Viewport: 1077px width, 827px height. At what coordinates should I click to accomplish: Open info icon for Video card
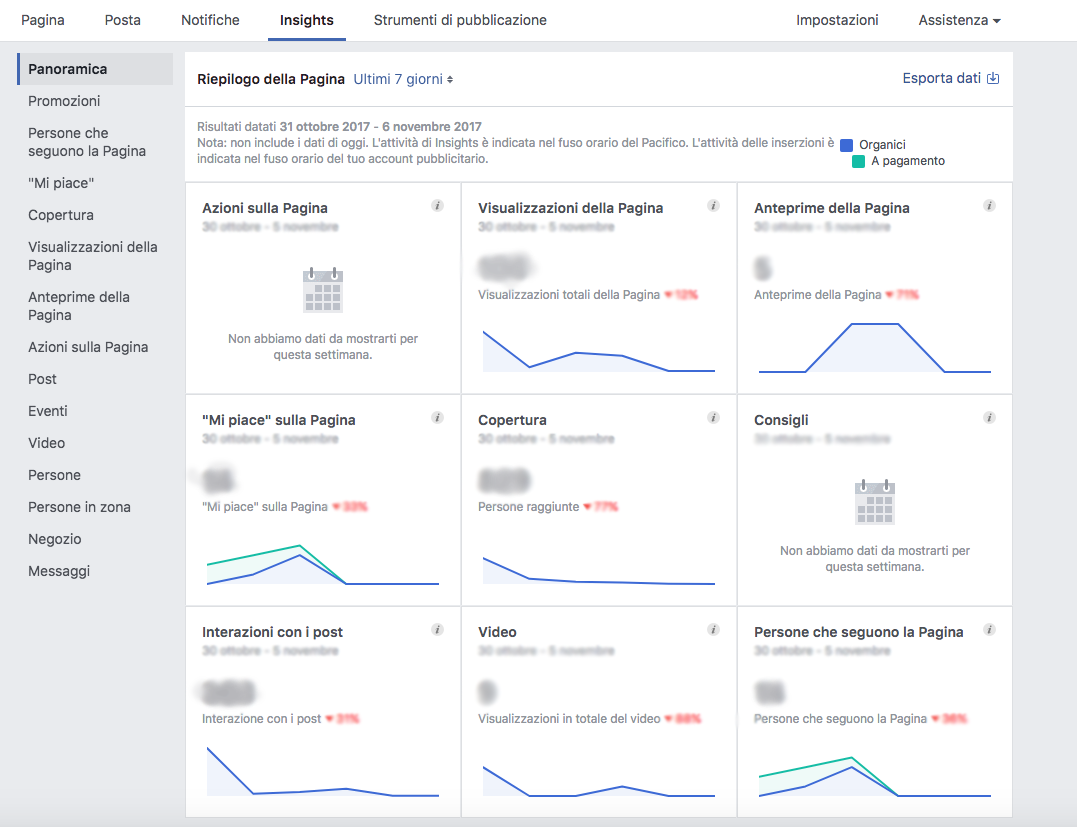point(714,630)
